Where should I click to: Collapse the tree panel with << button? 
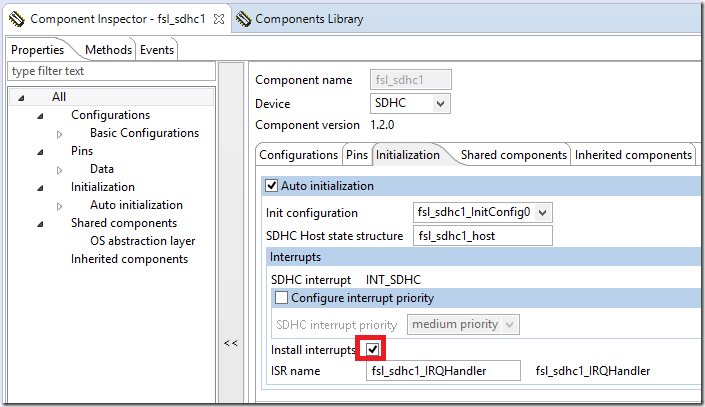[231, 343]
